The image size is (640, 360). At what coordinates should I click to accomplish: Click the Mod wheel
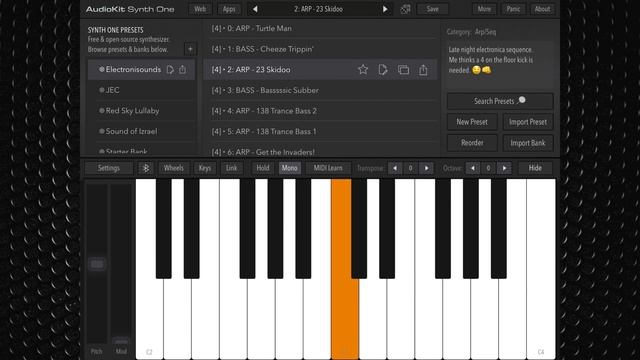pyautogui.click(x=121, y=264)
